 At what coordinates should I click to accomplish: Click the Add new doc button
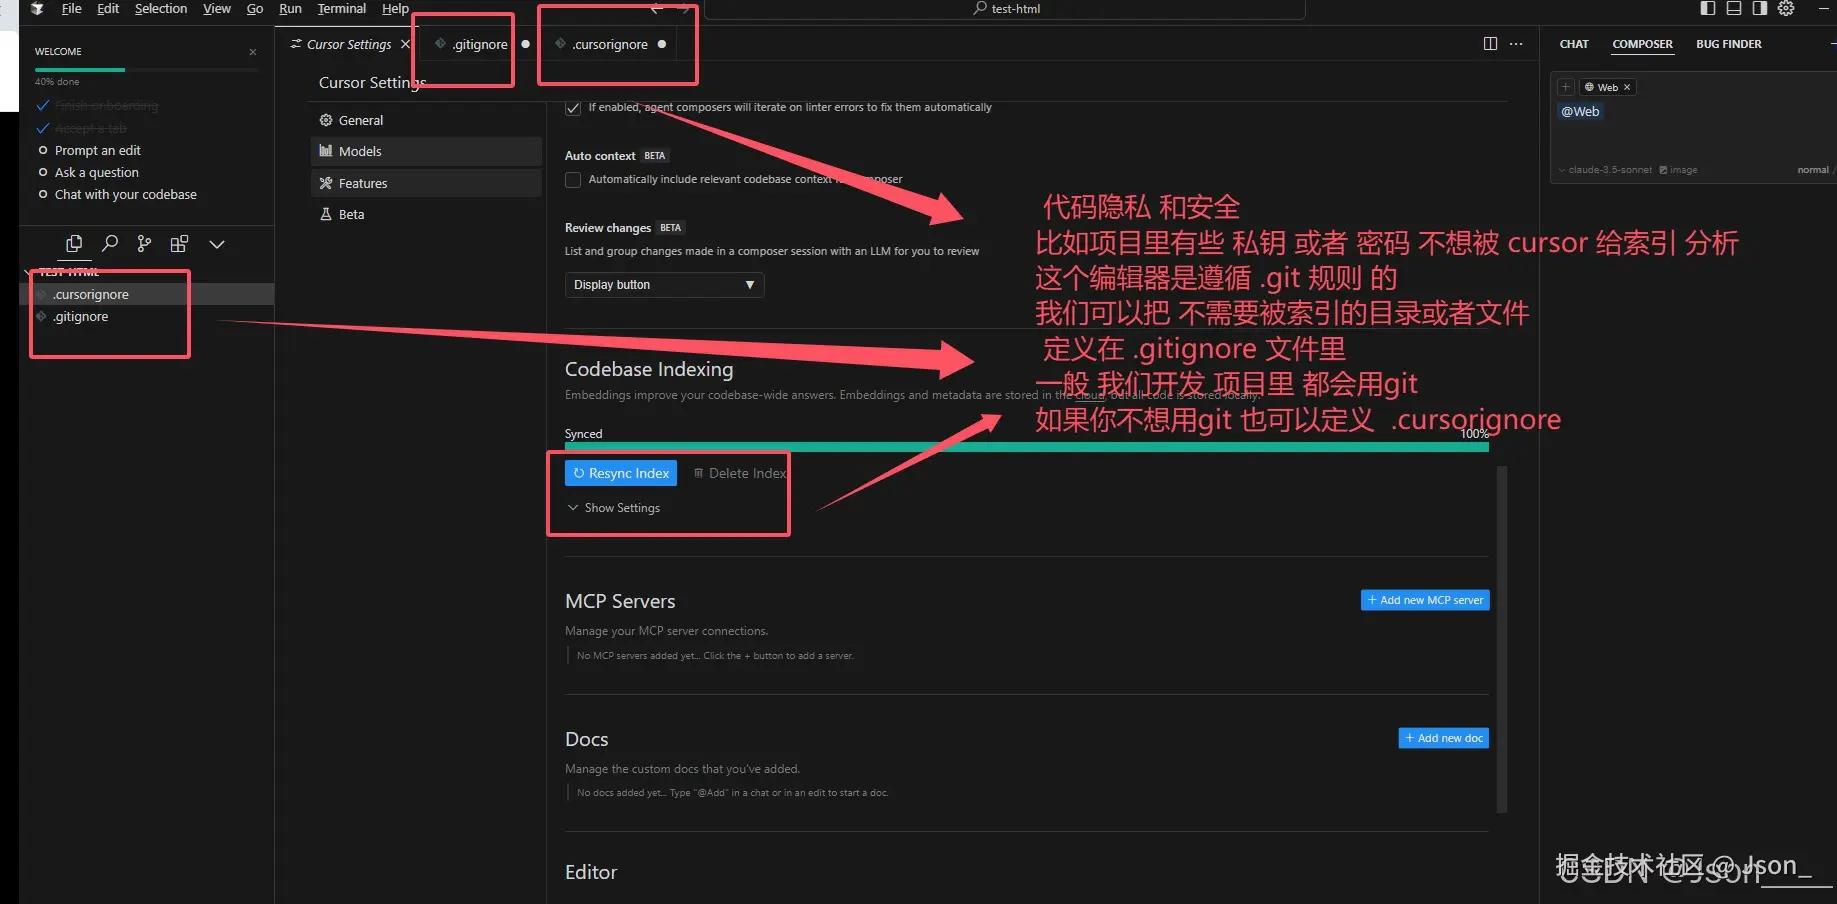click(1444, 738)
